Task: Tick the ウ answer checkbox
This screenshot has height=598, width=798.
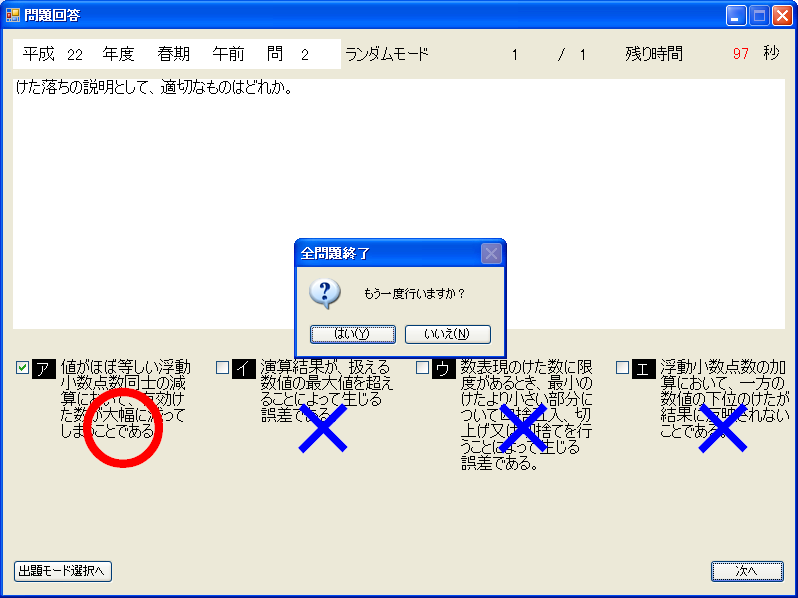Action: coord(423,367)
